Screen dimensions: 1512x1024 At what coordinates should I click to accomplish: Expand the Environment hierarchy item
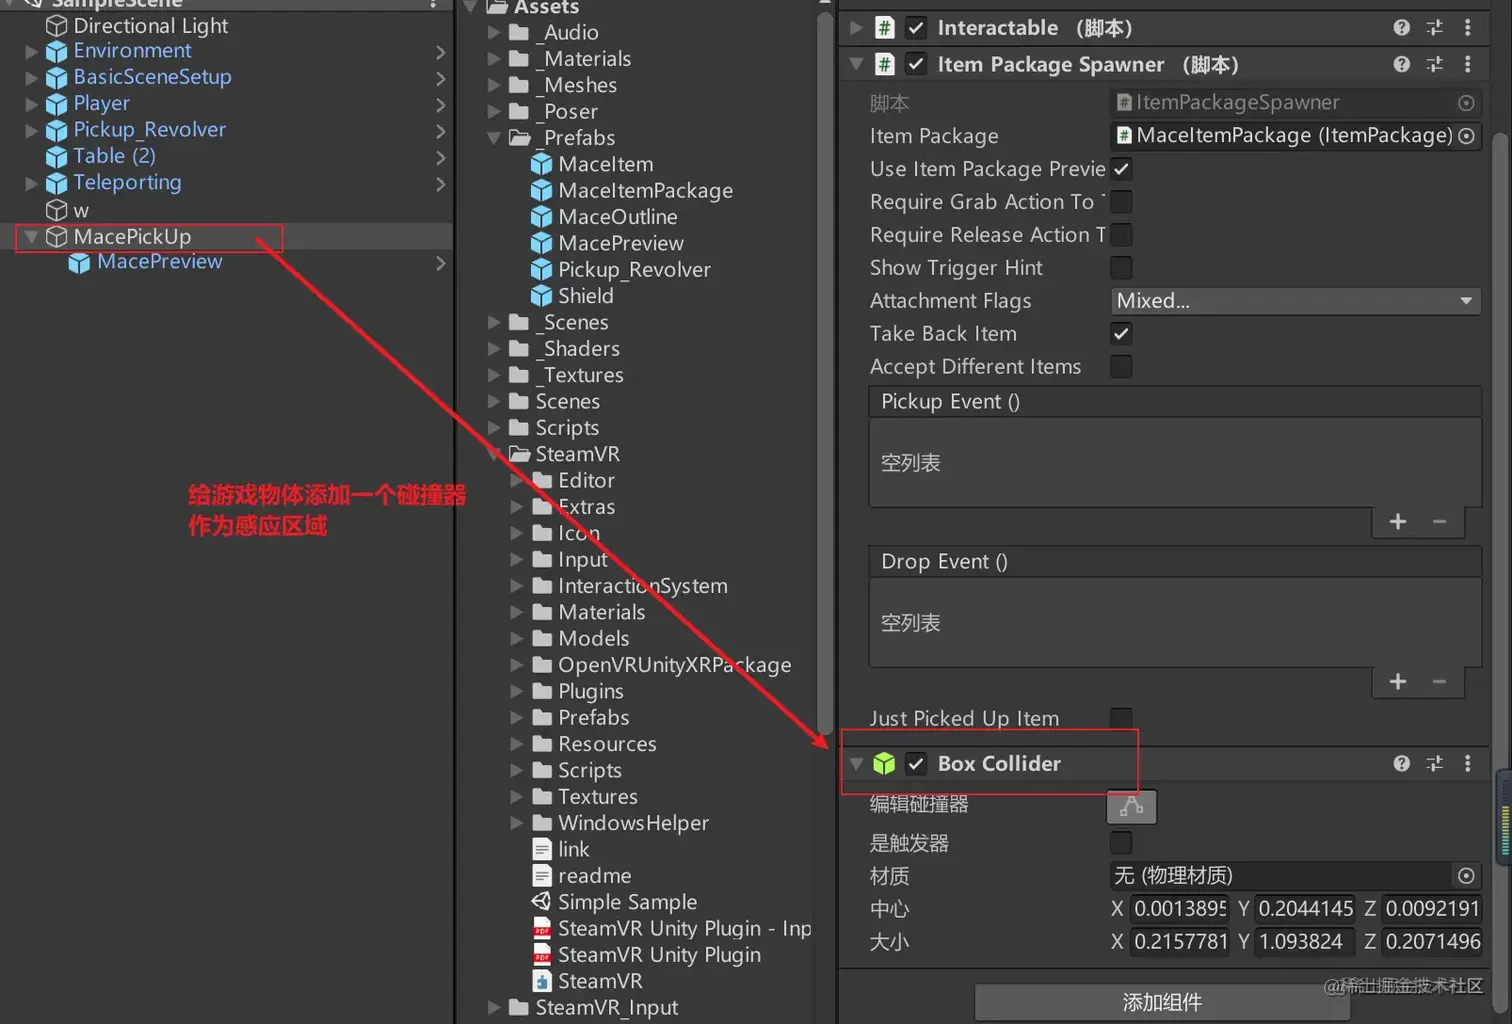[32, 51]
